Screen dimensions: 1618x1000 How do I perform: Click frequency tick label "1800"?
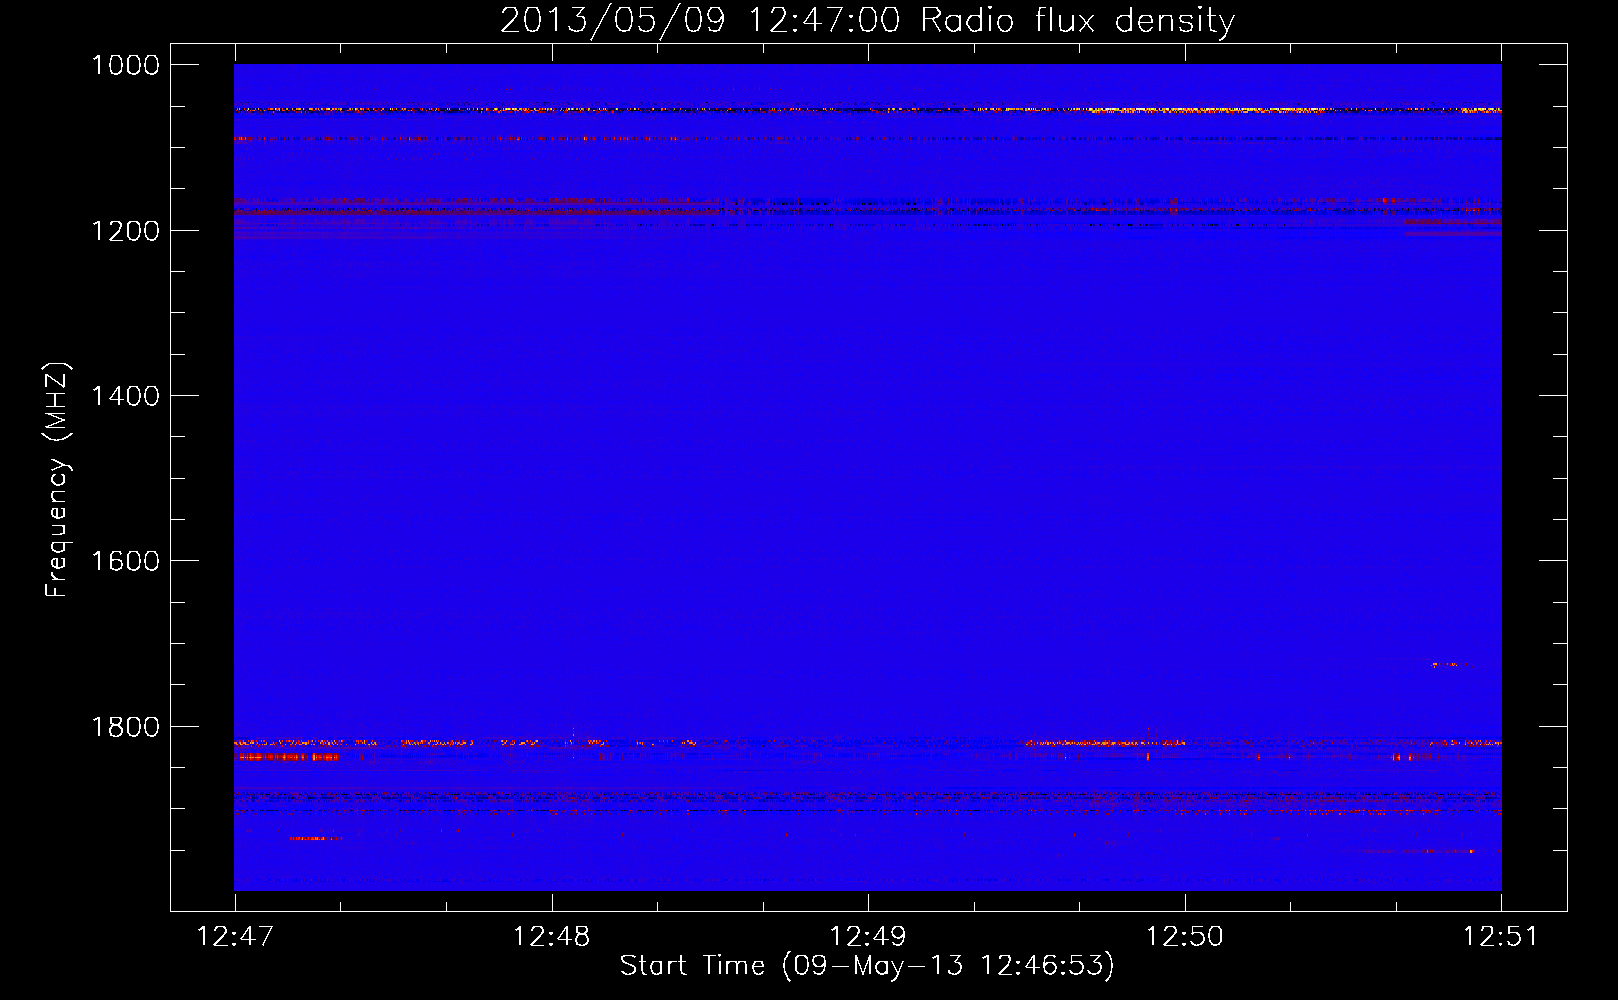pyautogui.click(x=126, y=727)
